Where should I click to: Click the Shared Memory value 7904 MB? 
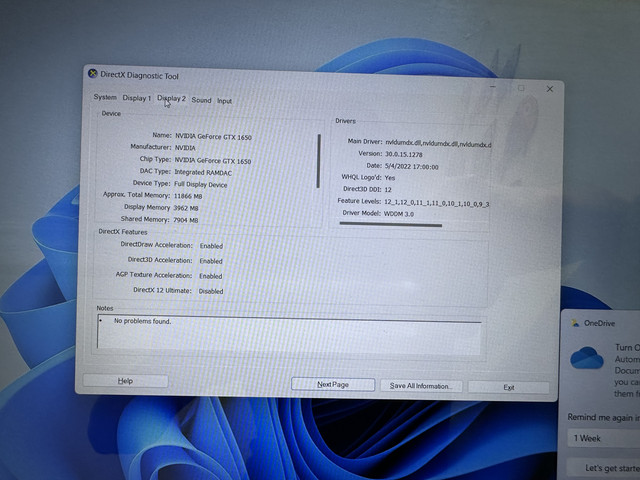tap(186, 220)
